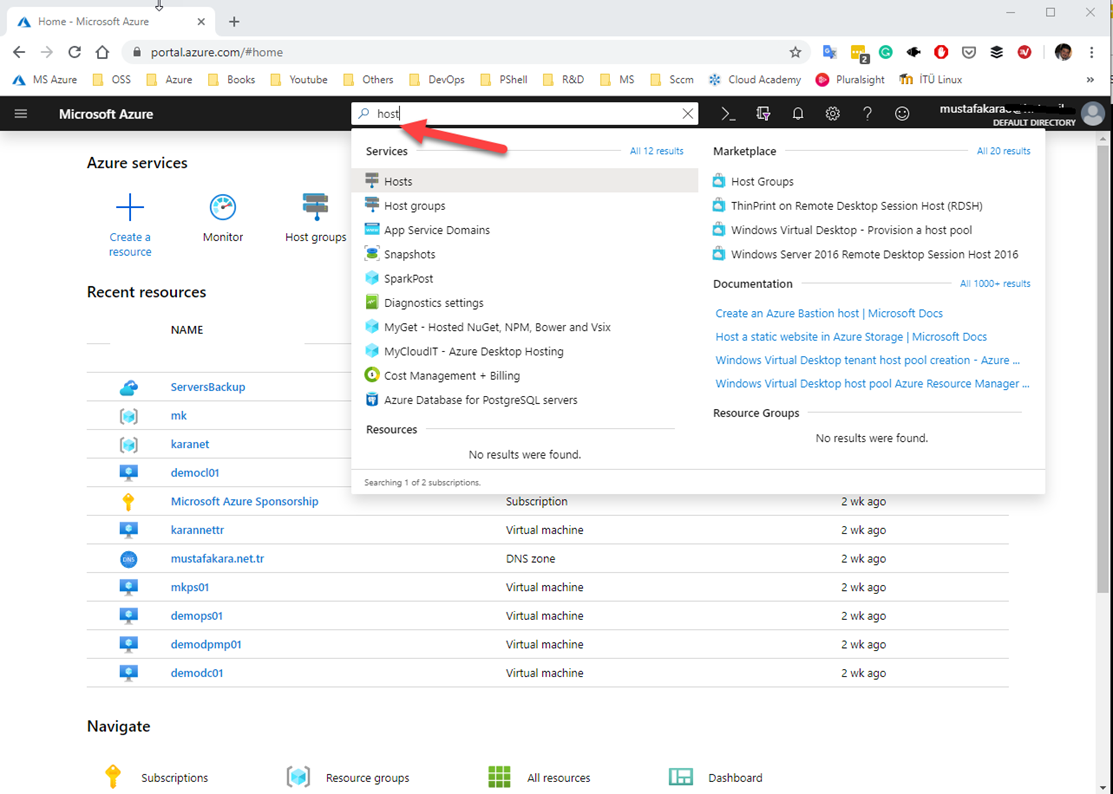
Task: Select Diagnostics settings result
Action: click(525, 302)
